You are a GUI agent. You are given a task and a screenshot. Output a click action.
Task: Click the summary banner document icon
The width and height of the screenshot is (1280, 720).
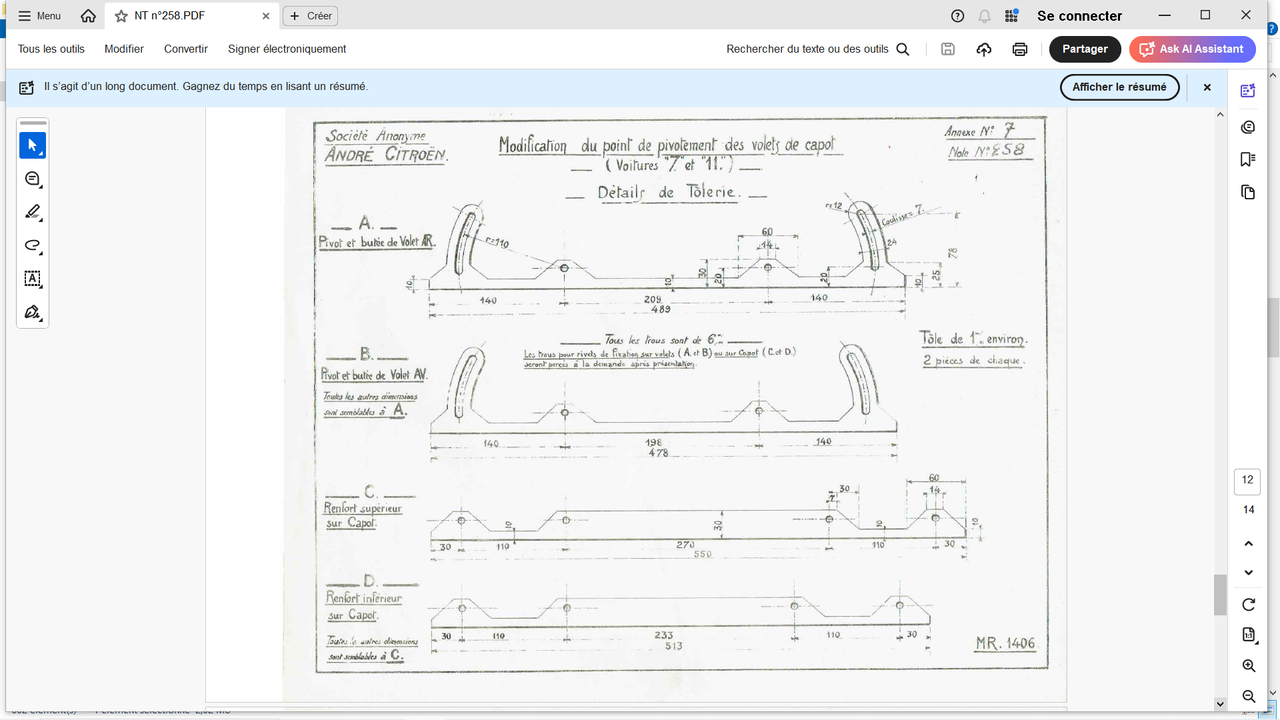[27, 87]
